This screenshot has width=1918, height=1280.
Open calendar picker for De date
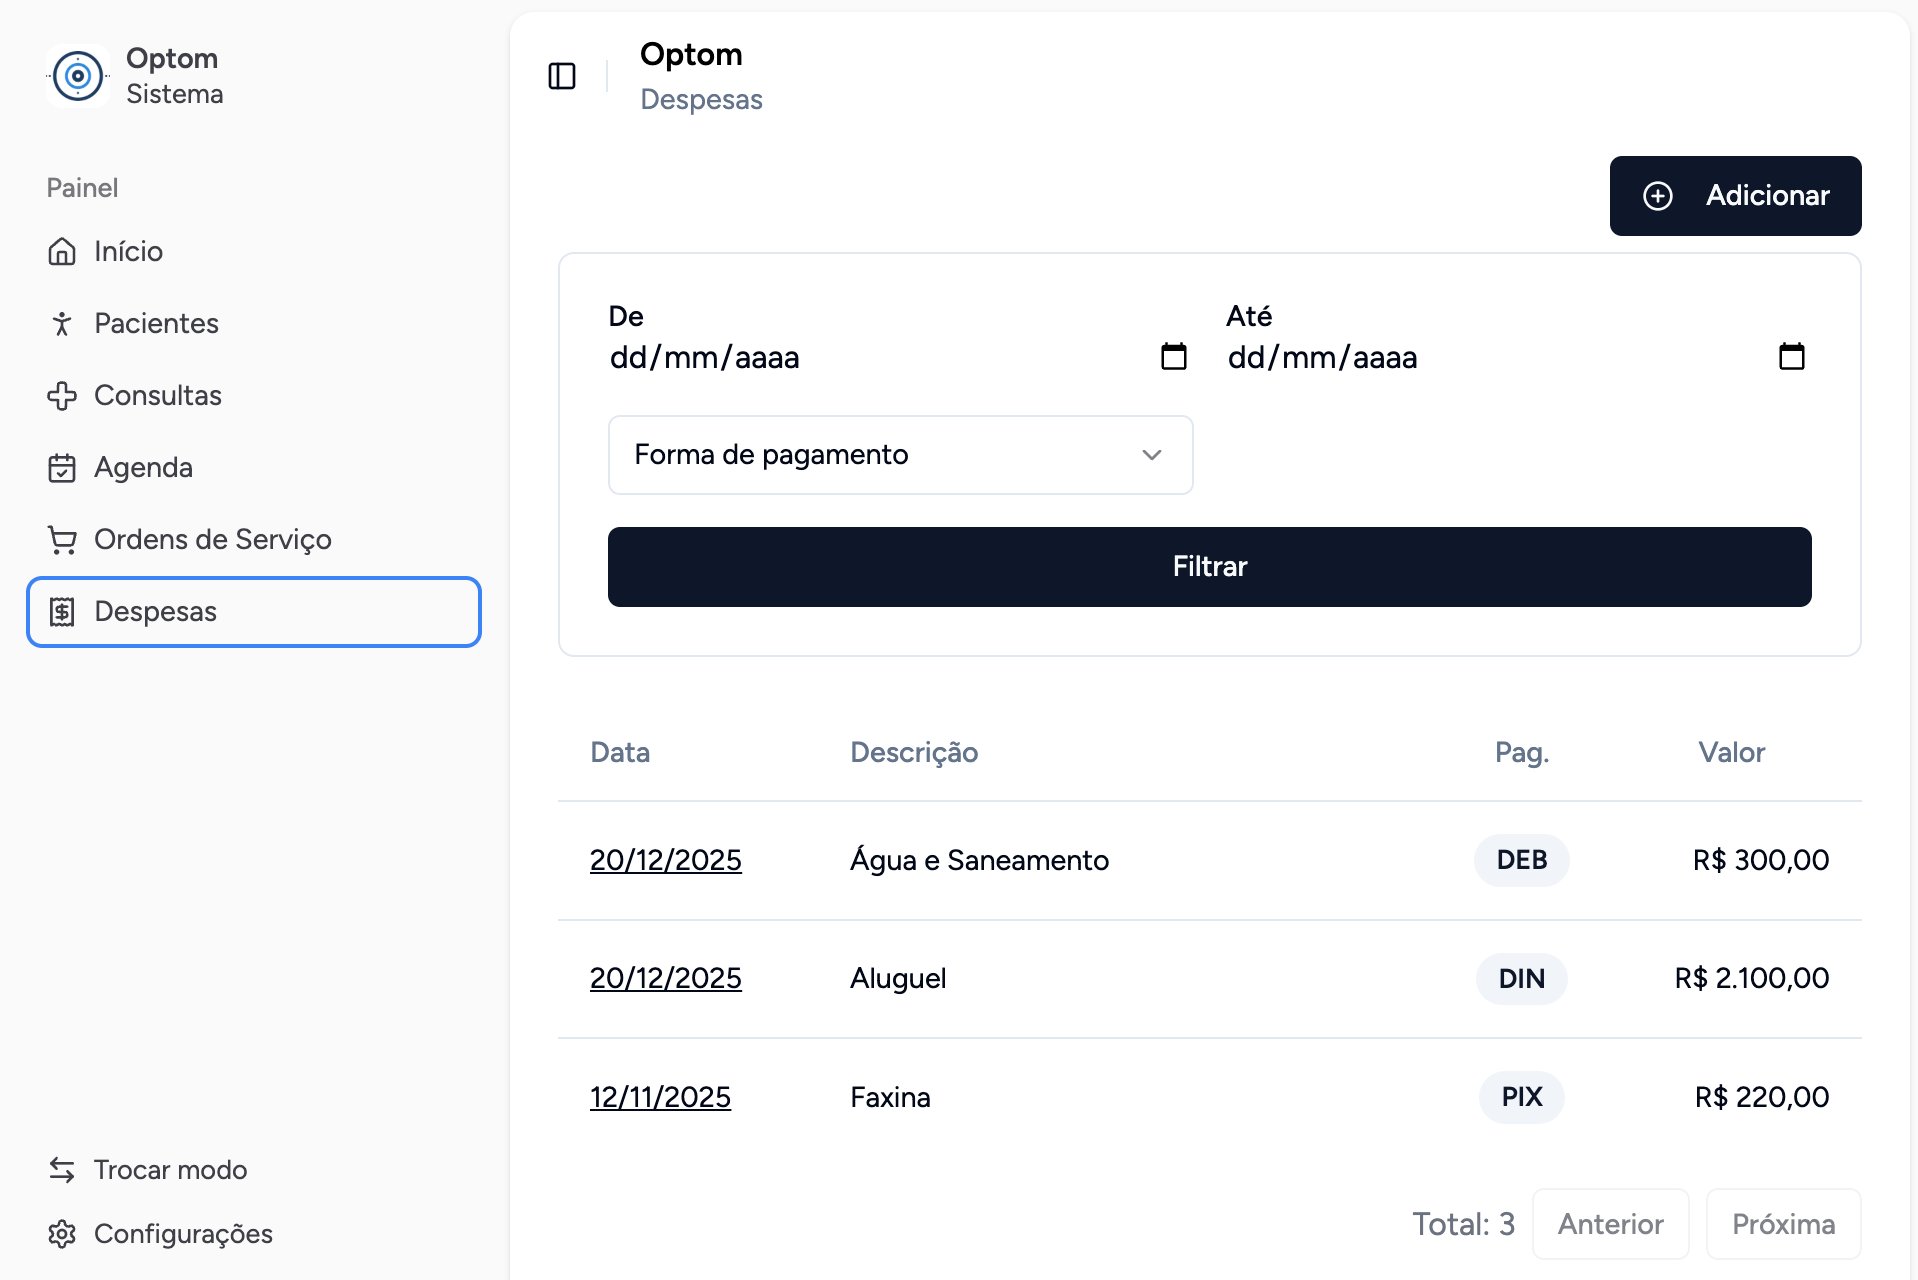click(x=1173, y=357)
